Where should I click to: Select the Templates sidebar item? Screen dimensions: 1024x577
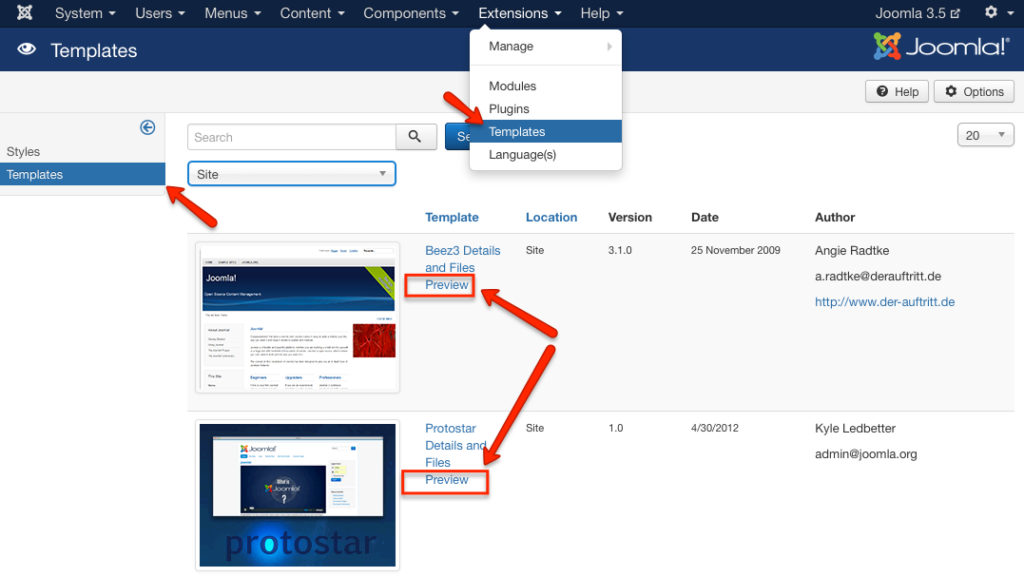coord(82,174)
